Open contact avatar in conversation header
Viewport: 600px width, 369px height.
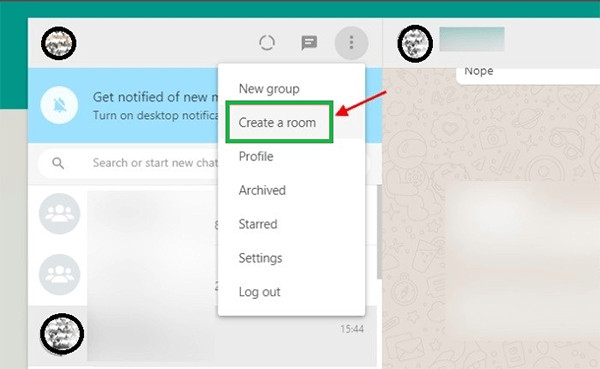click(415, 44)
